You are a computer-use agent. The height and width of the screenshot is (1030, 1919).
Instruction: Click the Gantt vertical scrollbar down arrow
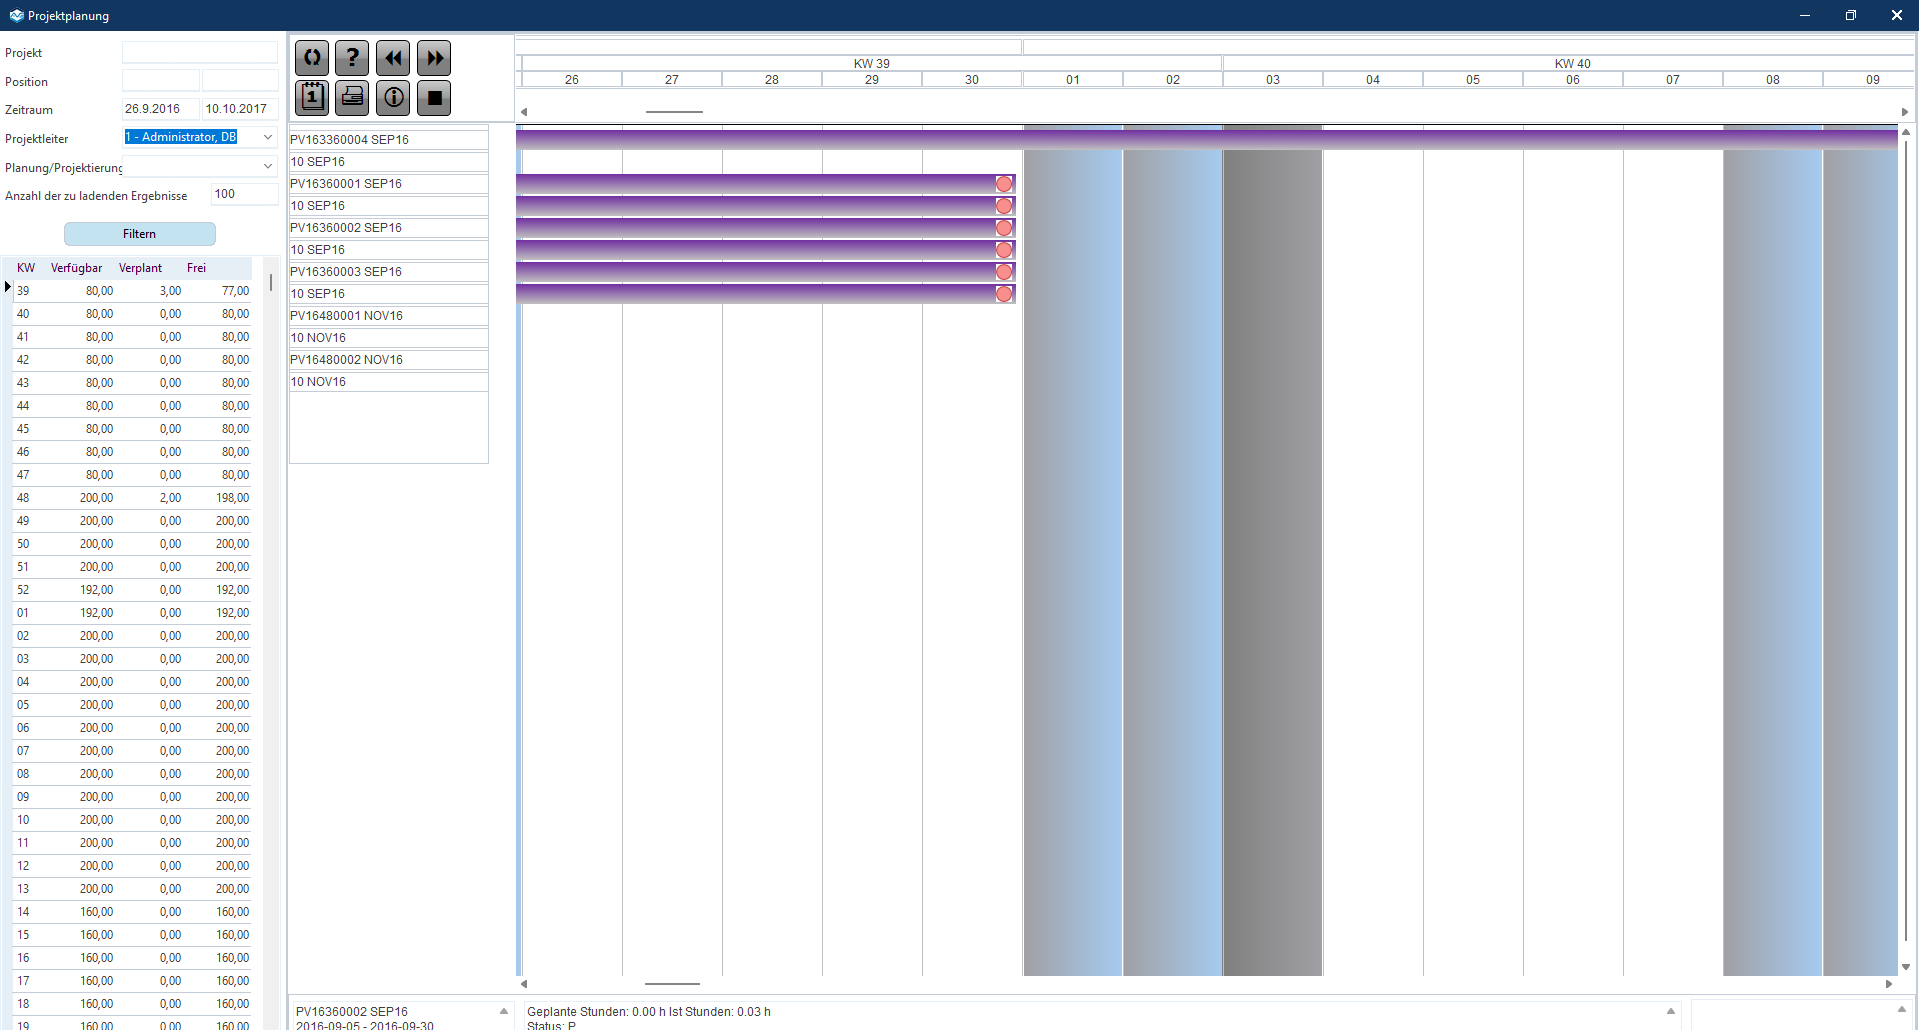point(1906,967)
